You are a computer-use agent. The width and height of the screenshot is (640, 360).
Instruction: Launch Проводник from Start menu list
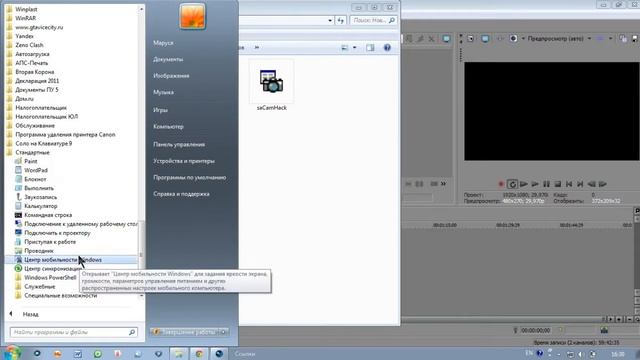click(x=39, y=251)
